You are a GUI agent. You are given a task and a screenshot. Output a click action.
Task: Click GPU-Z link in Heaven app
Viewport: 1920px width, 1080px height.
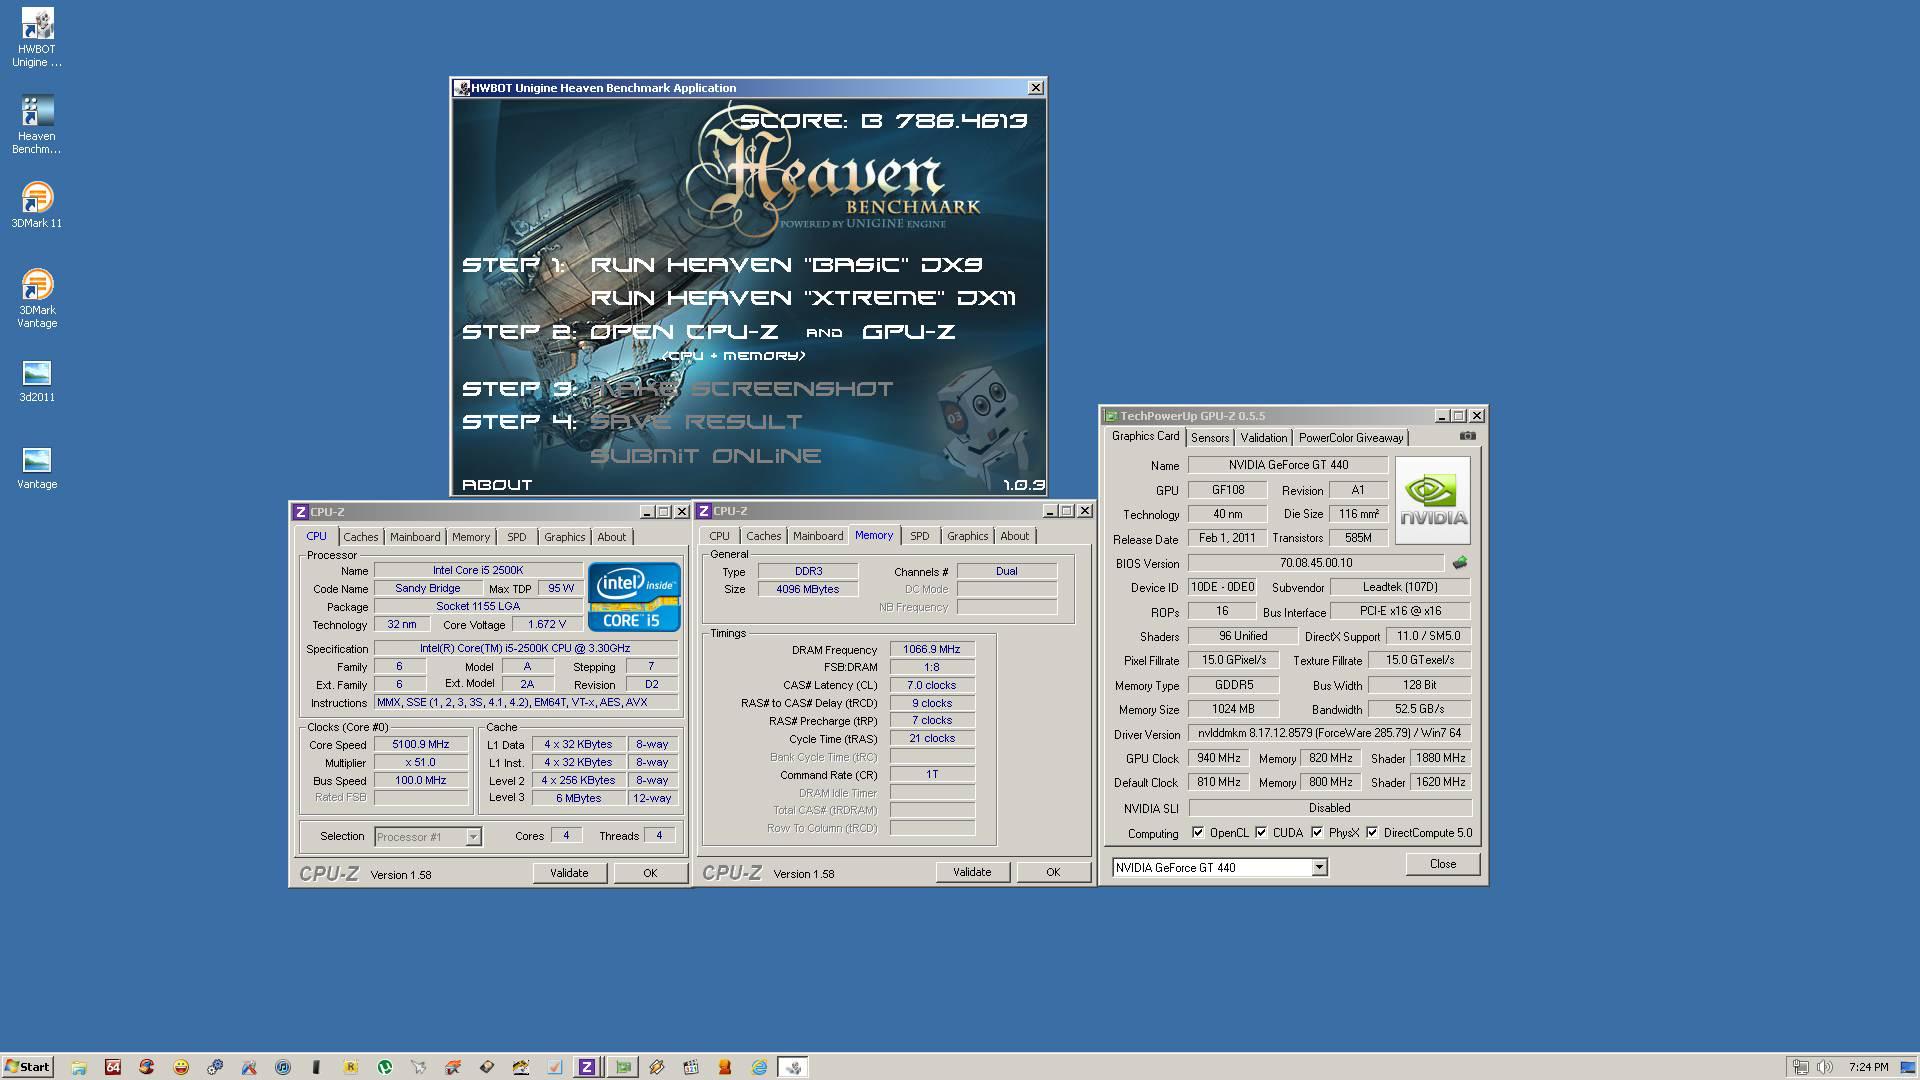click(908, 332)
